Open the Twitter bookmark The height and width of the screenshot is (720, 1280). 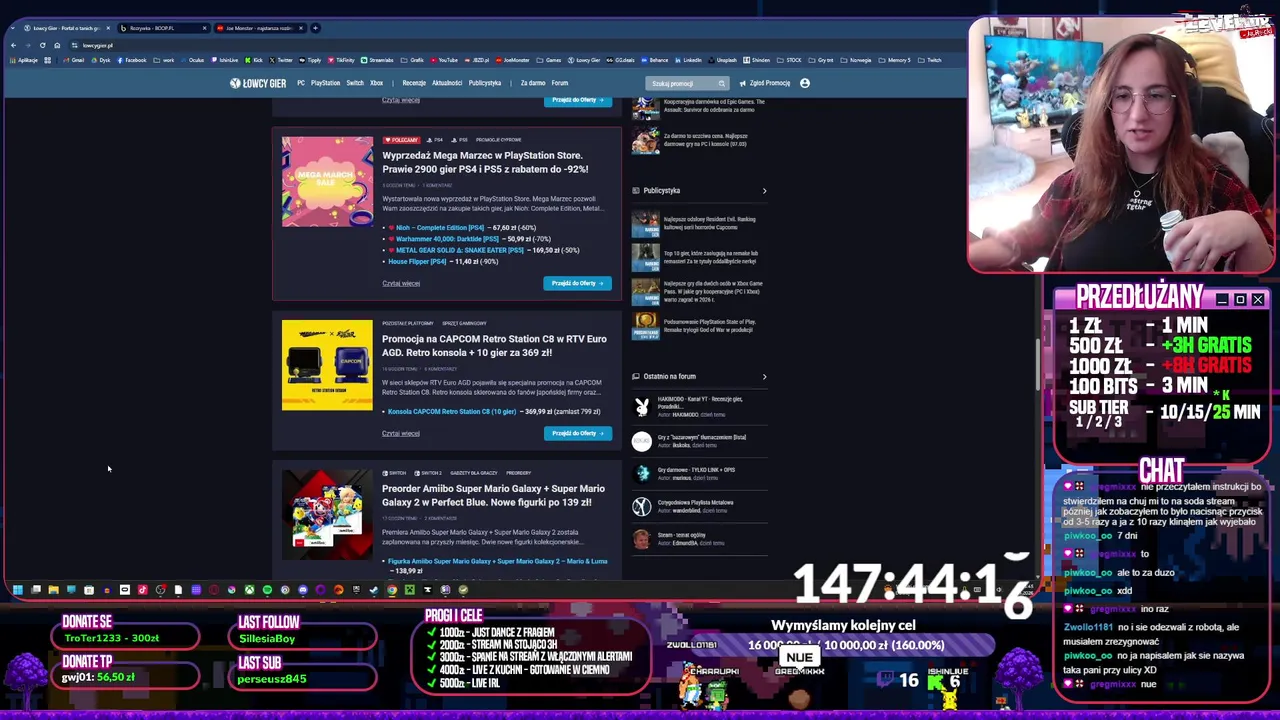281,60
